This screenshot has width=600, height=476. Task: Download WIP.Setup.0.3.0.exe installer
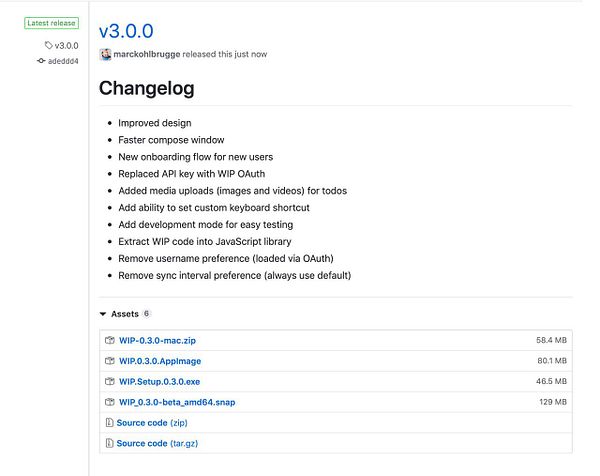pos(166,382)
